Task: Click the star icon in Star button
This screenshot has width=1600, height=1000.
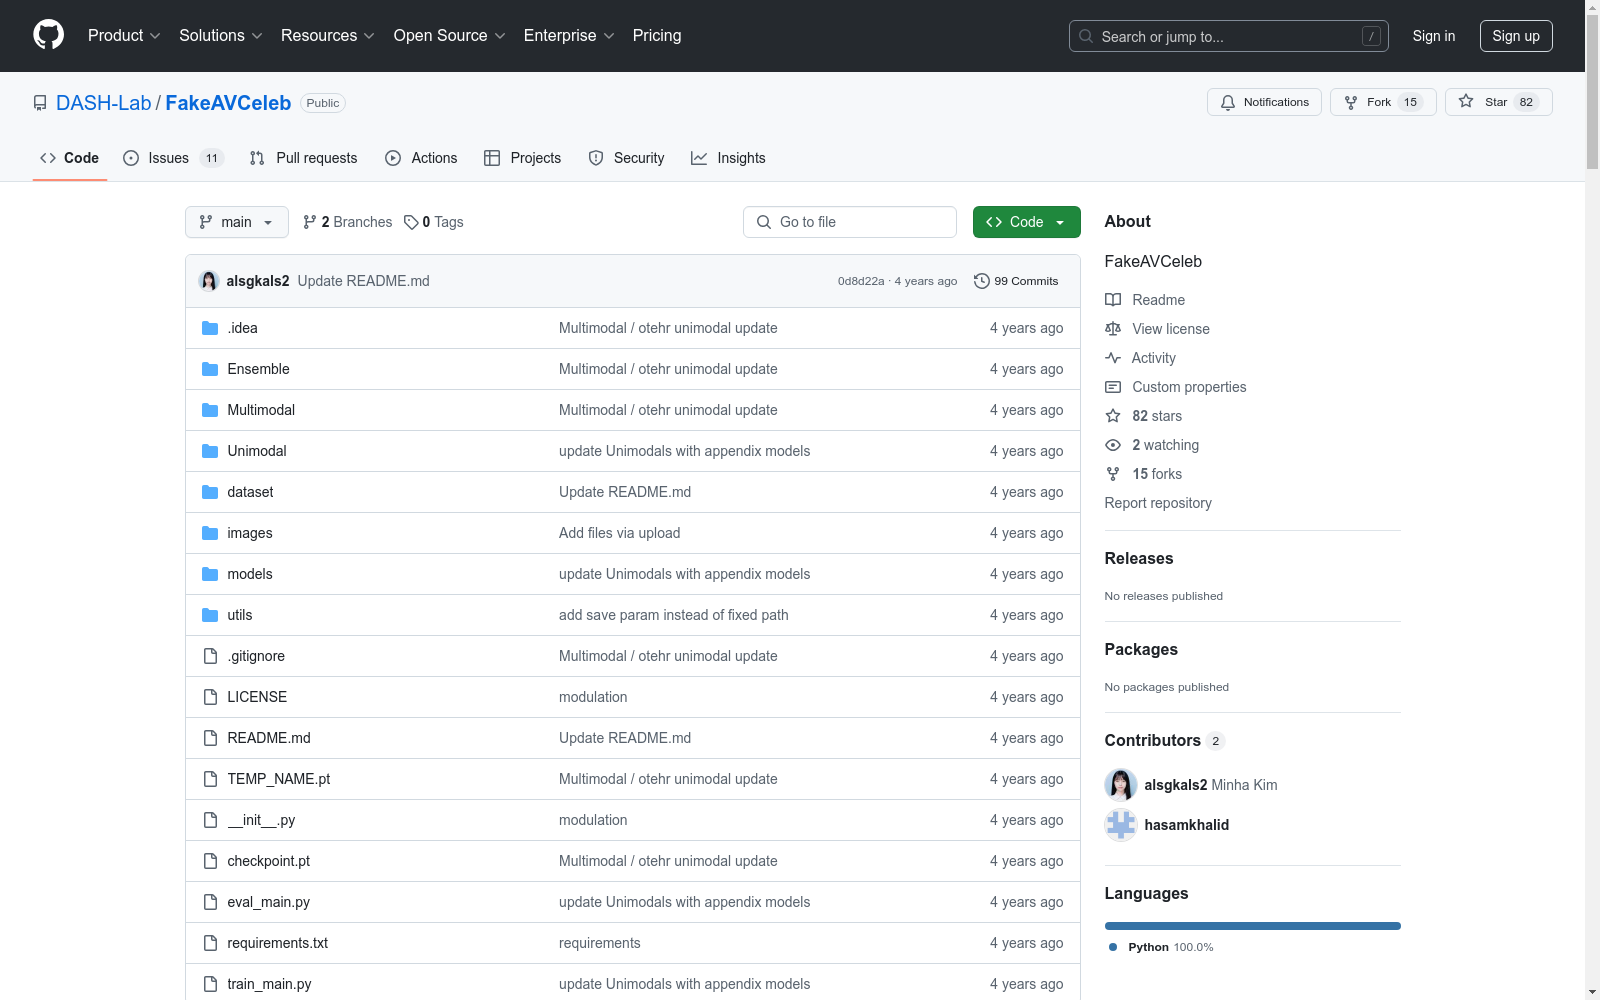Action: [x=1466, y=101]
